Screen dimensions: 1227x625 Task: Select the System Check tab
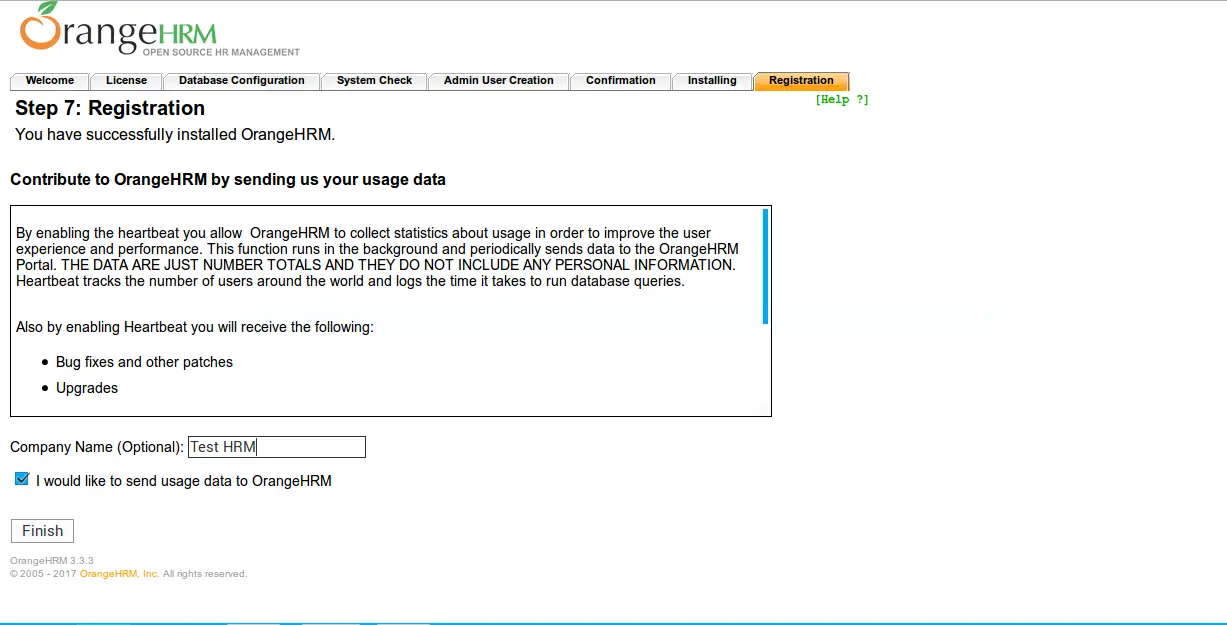tap(375, 81)
